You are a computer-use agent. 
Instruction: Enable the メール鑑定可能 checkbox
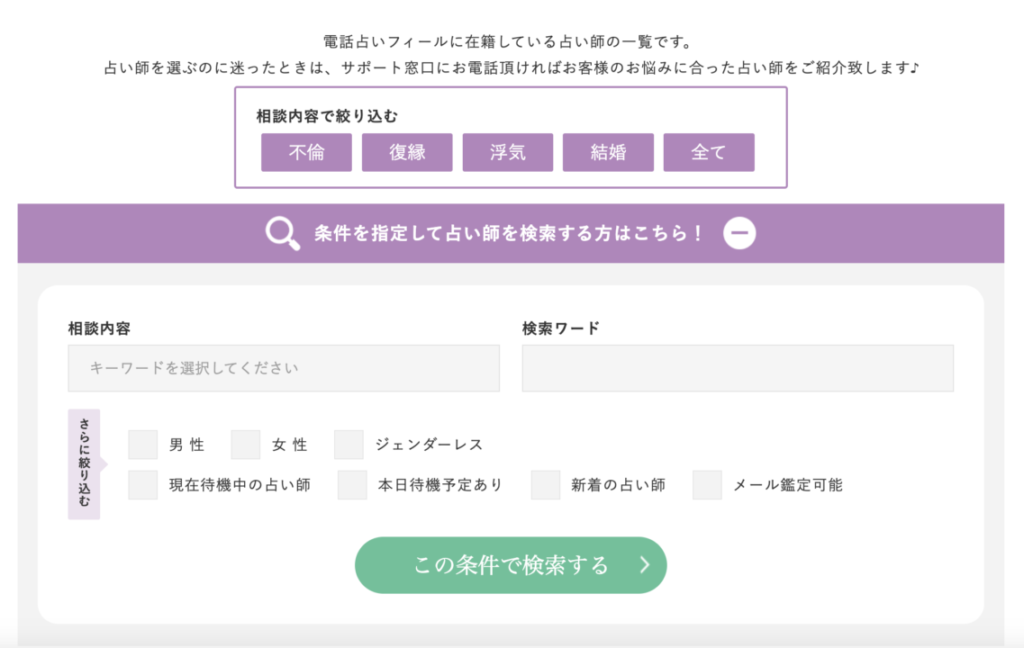tap(707, 485)
